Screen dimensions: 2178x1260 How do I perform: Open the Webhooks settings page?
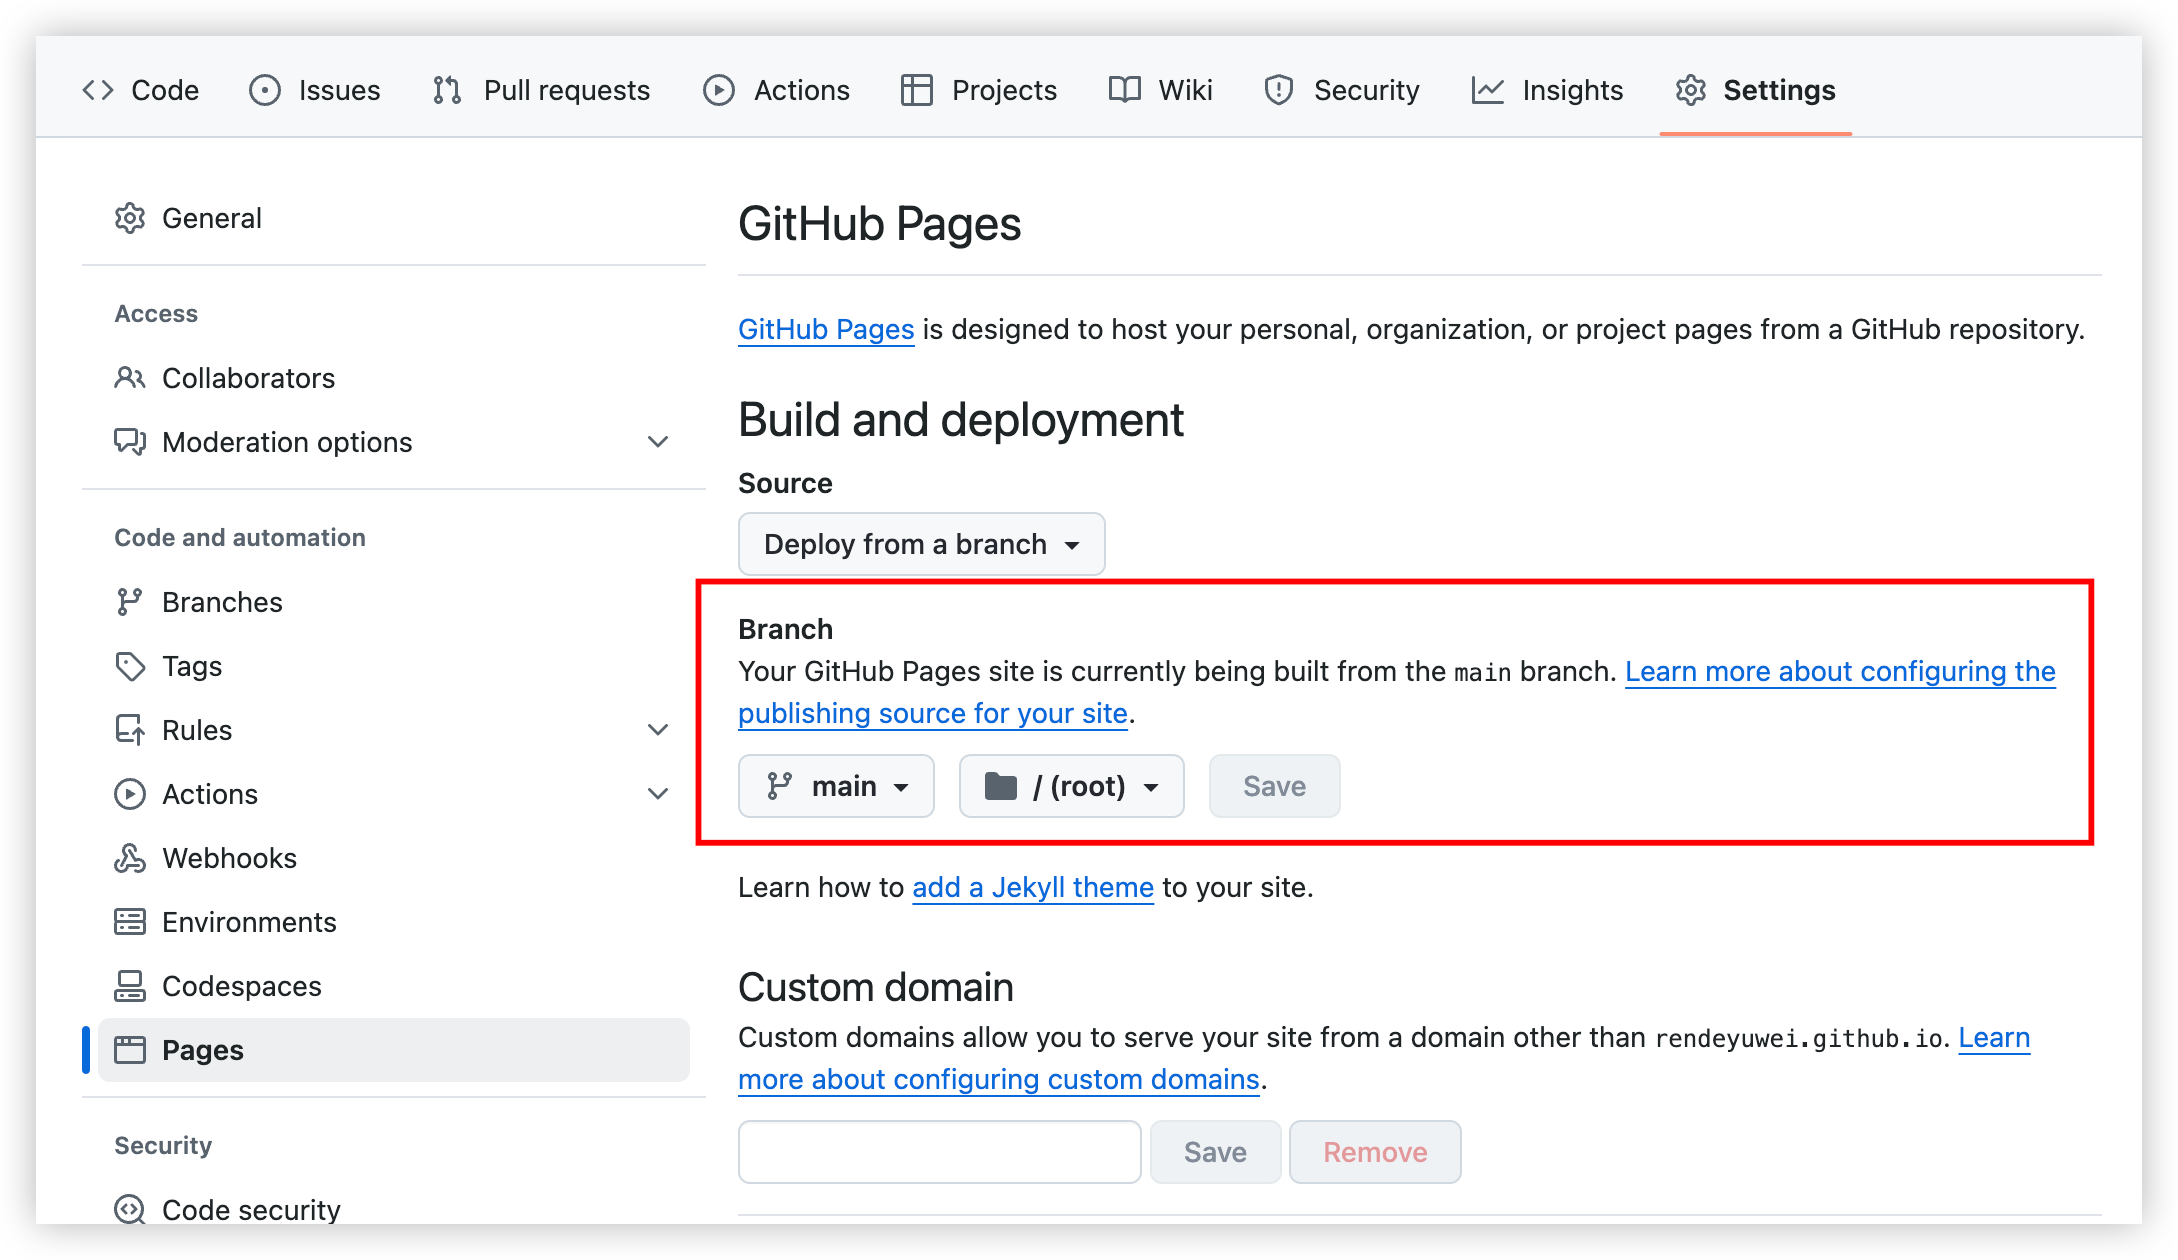click(394, 858)
